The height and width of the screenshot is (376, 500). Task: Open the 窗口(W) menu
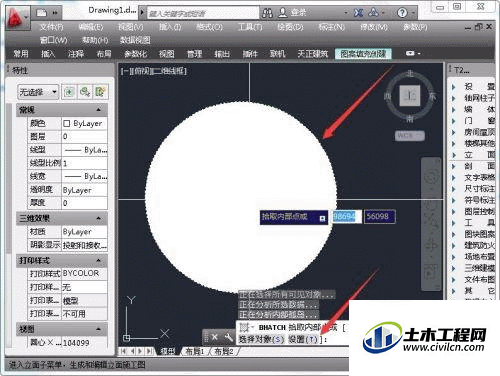[53, 40]
